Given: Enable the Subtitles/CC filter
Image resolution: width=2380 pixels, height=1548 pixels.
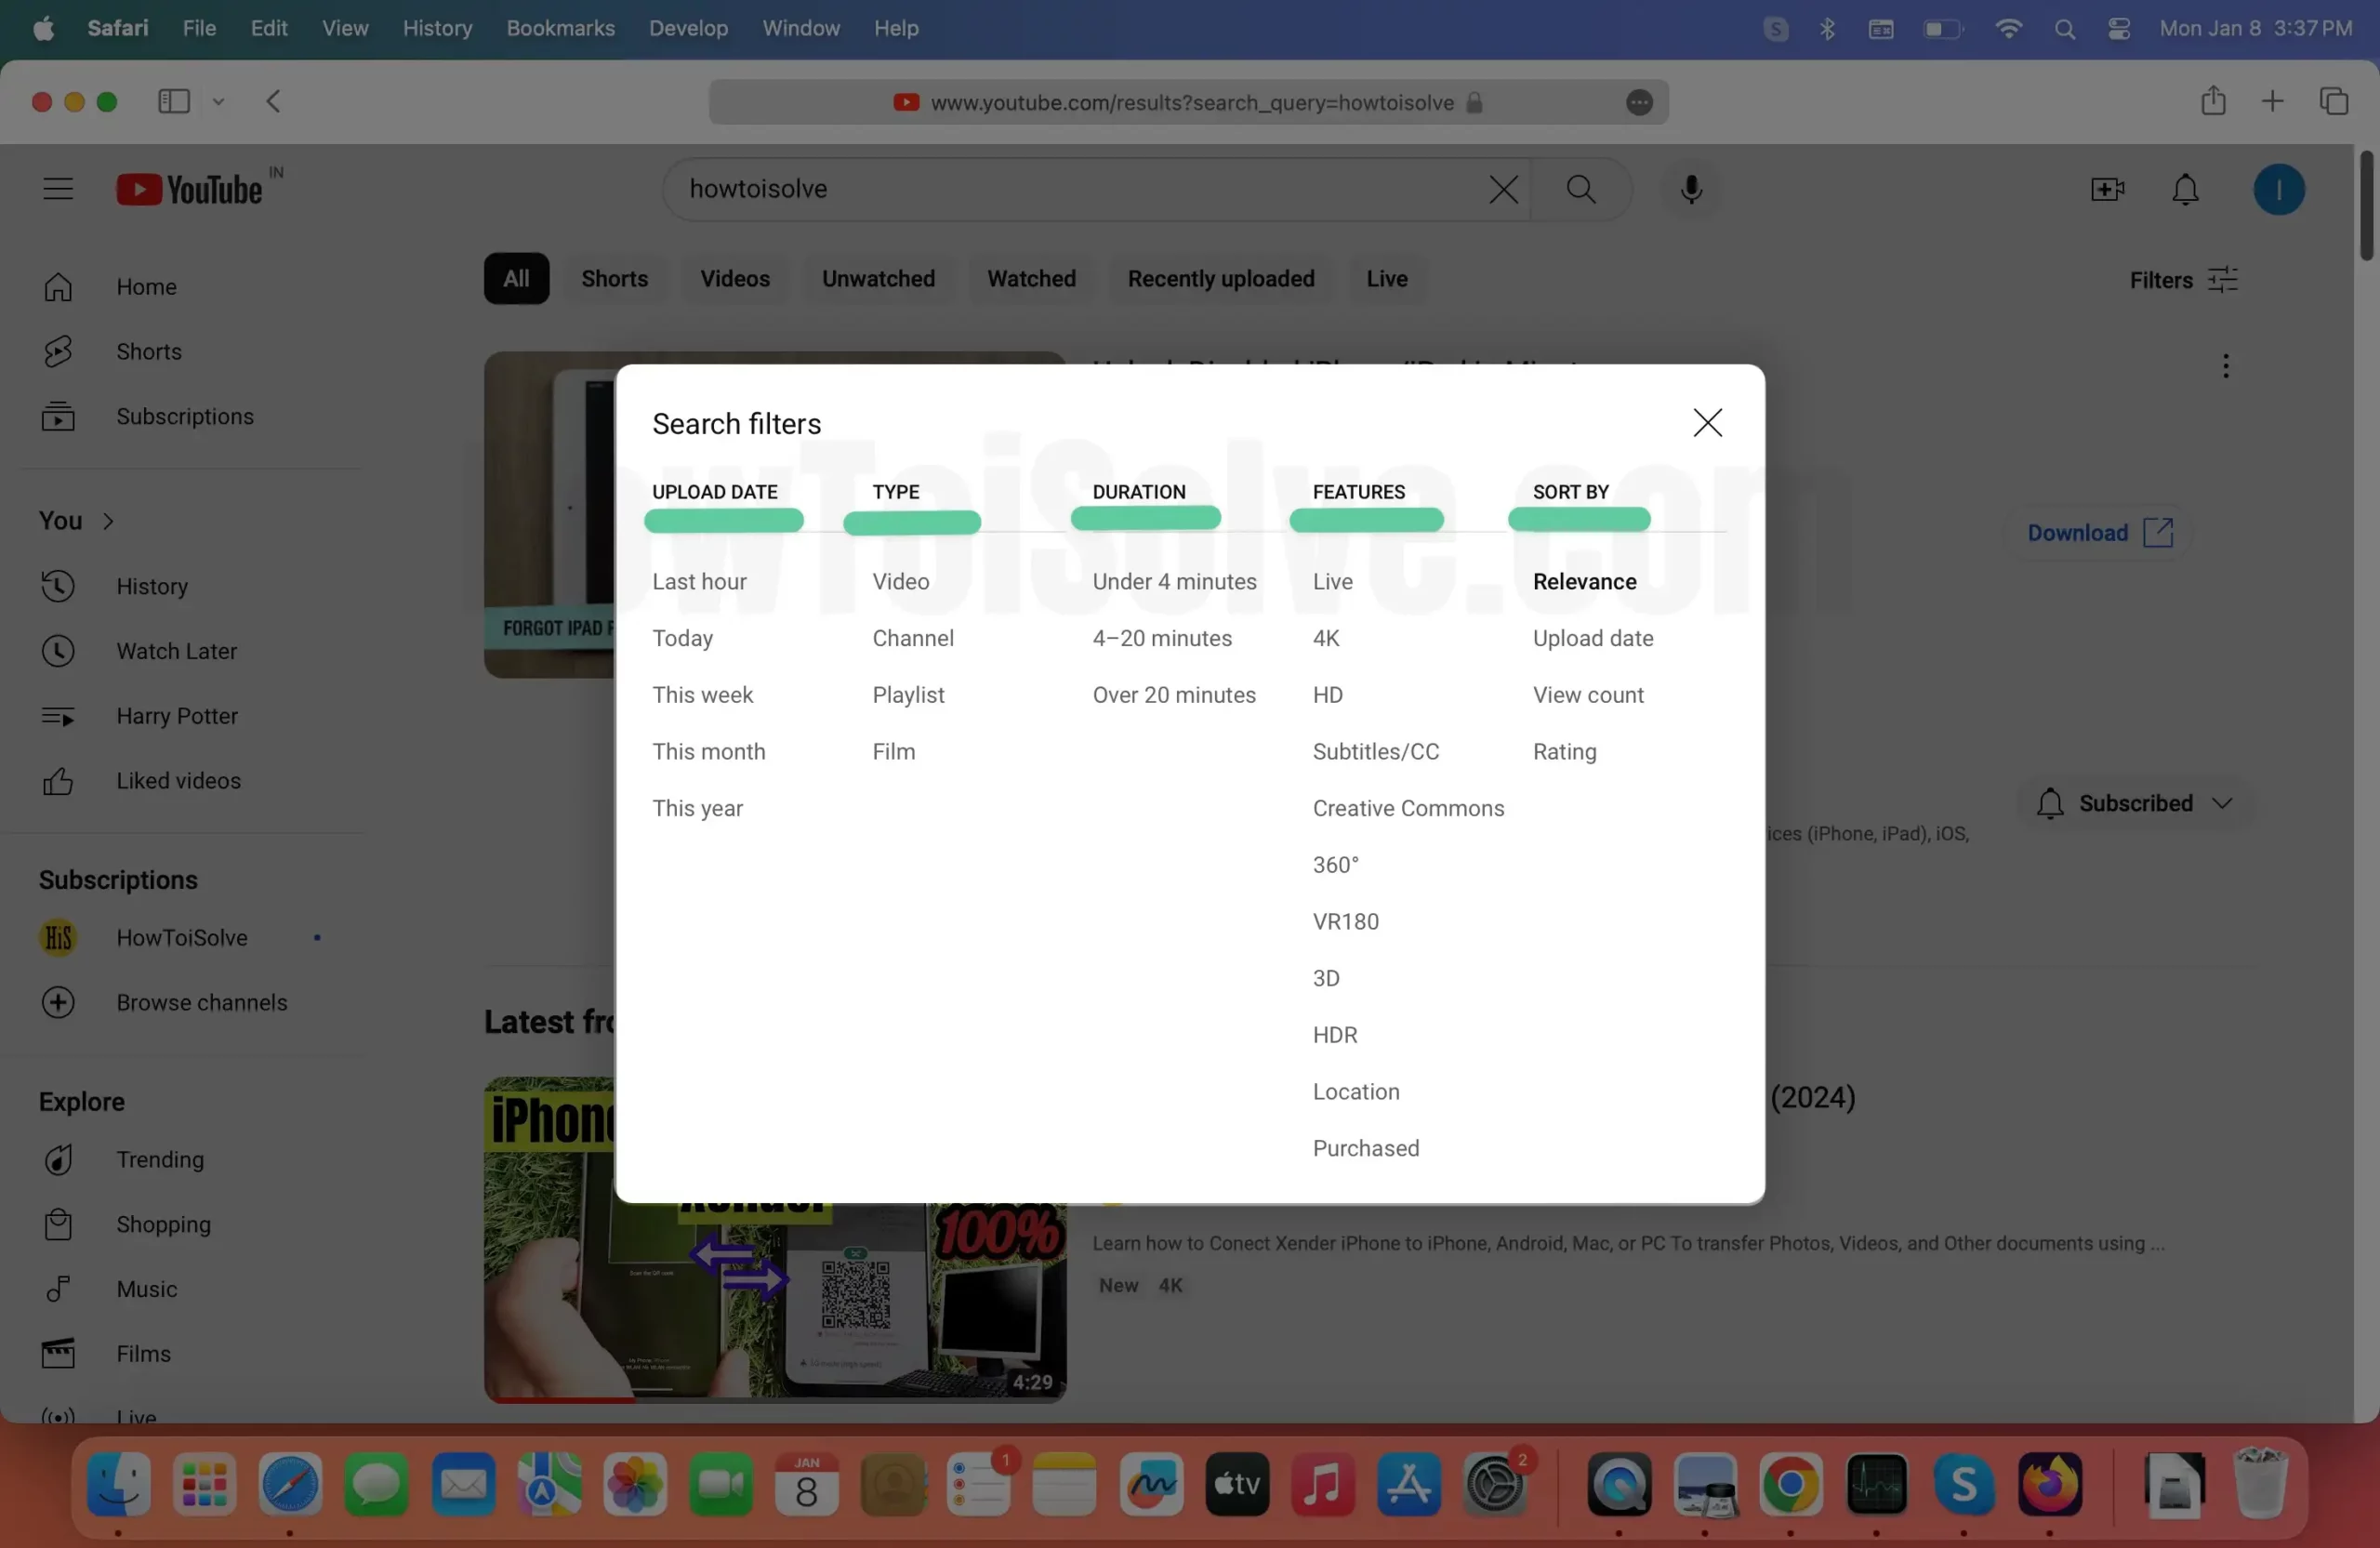Looking at the screenshot, I should (1375, 751).
